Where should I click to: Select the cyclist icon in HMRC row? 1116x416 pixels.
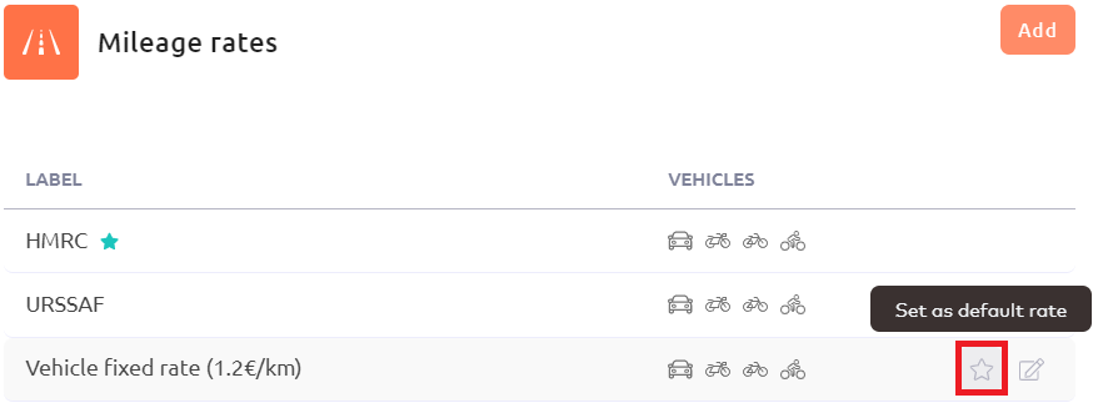(x=792, y=241)
